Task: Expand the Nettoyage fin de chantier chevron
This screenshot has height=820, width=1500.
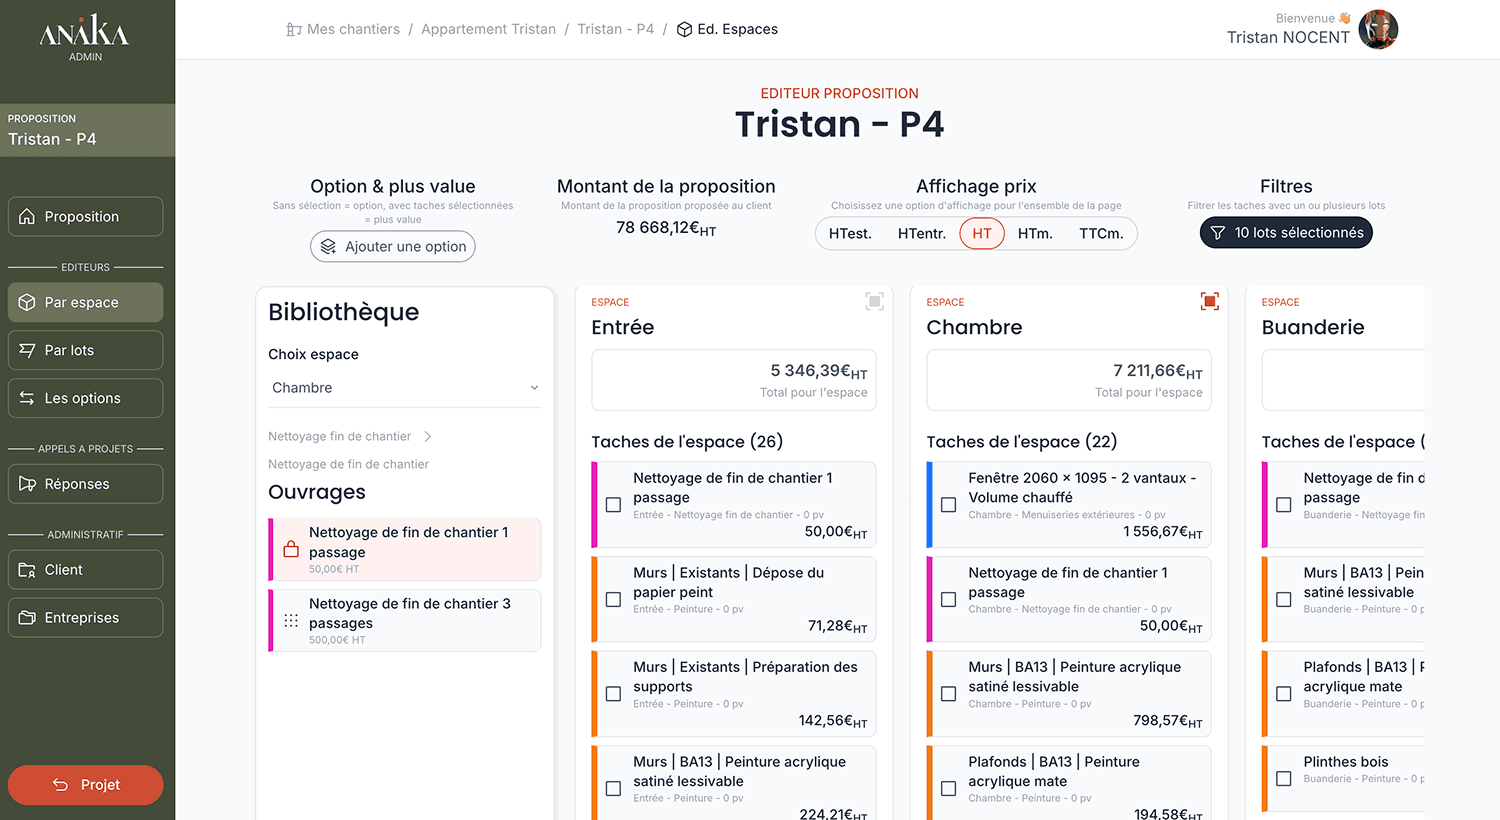Action: pos(428,436)
